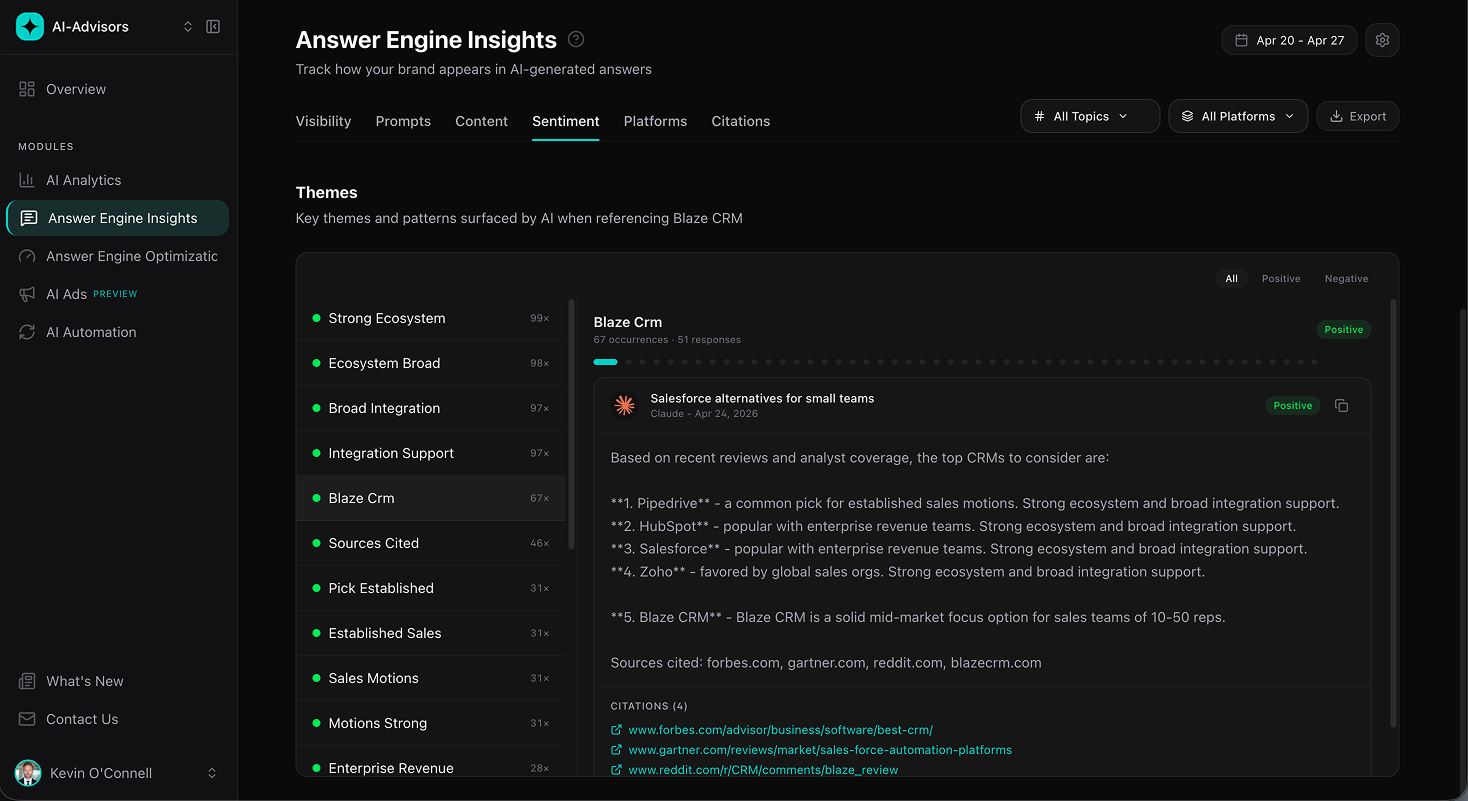
Task: Select the Sales Motions theme
Action: pos(431,678)
